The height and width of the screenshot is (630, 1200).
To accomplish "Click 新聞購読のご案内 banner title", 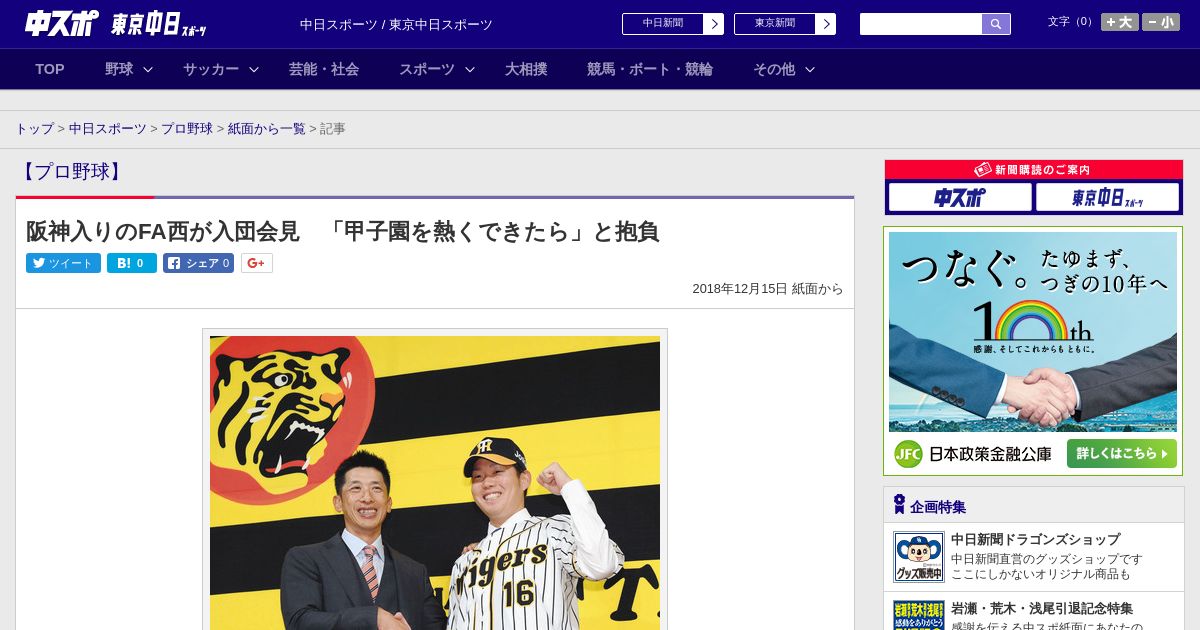I will (1033, 170).
